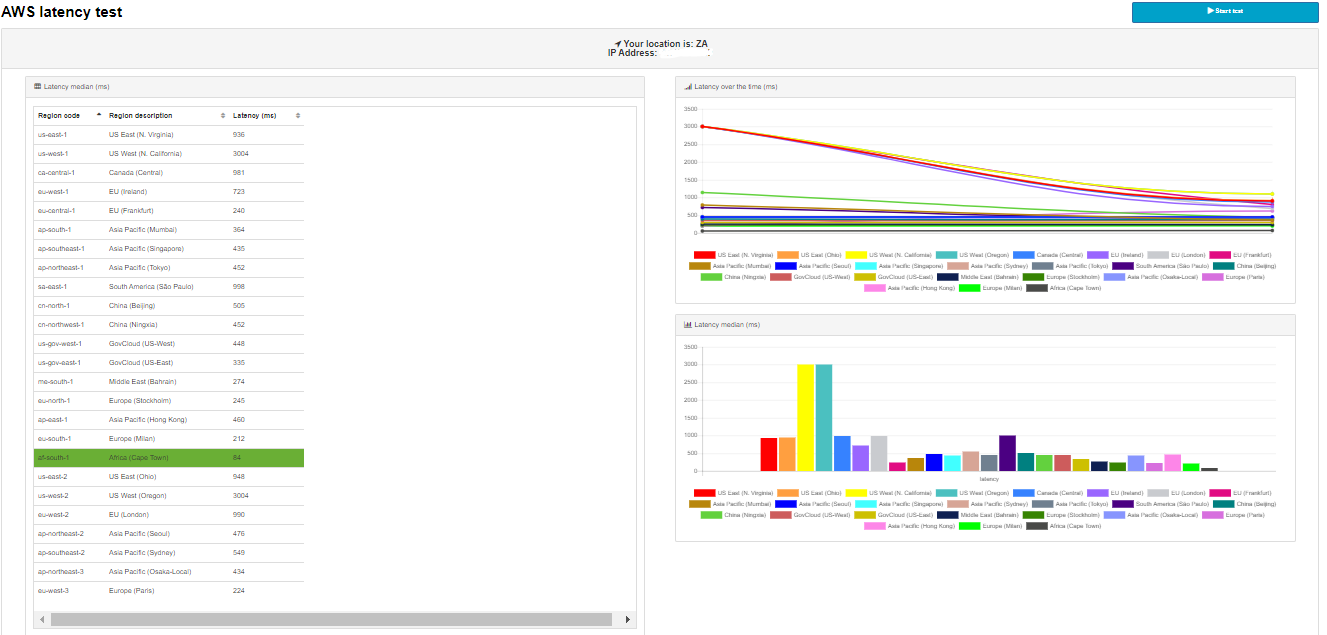Click the left arrow of the table's horizontal scrollbar
The height and width of the screenshot is (635, 1327).
click(42, 620)
